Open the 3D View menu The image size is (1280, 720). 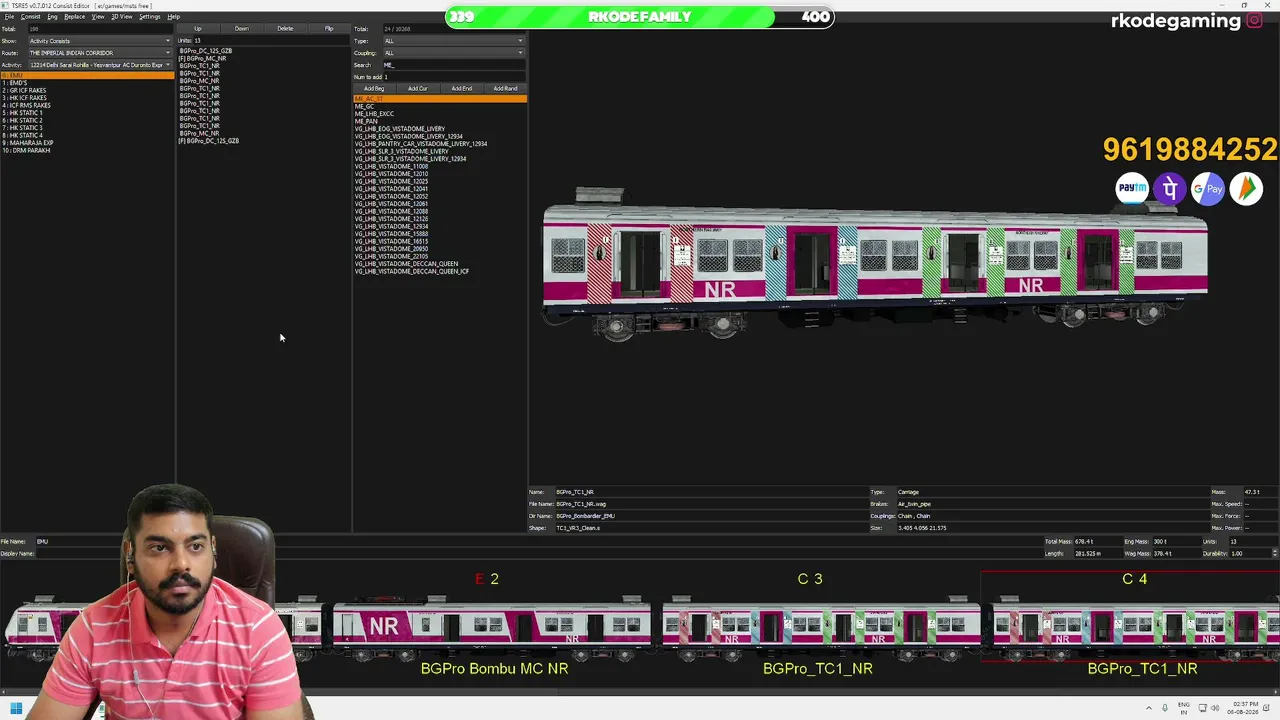pyautogui.click(x=121, y=17)
